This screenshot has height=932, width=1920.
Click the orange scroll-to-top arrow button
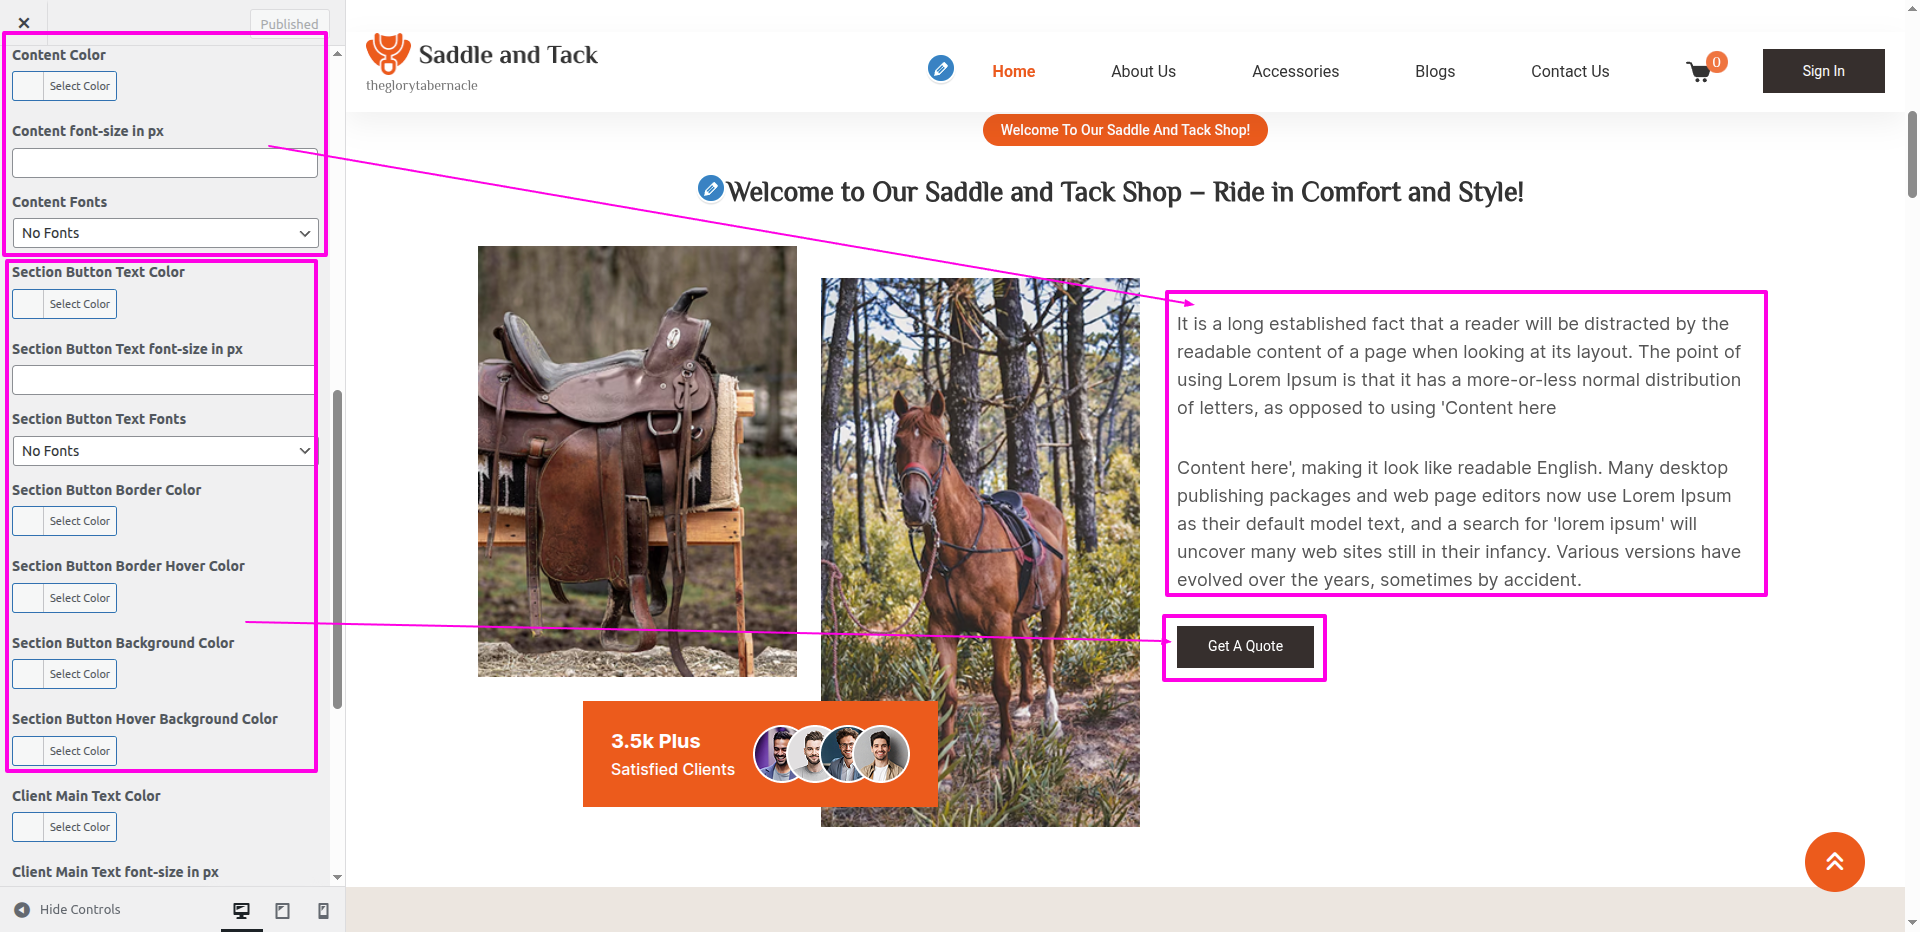click(1834, 861)
